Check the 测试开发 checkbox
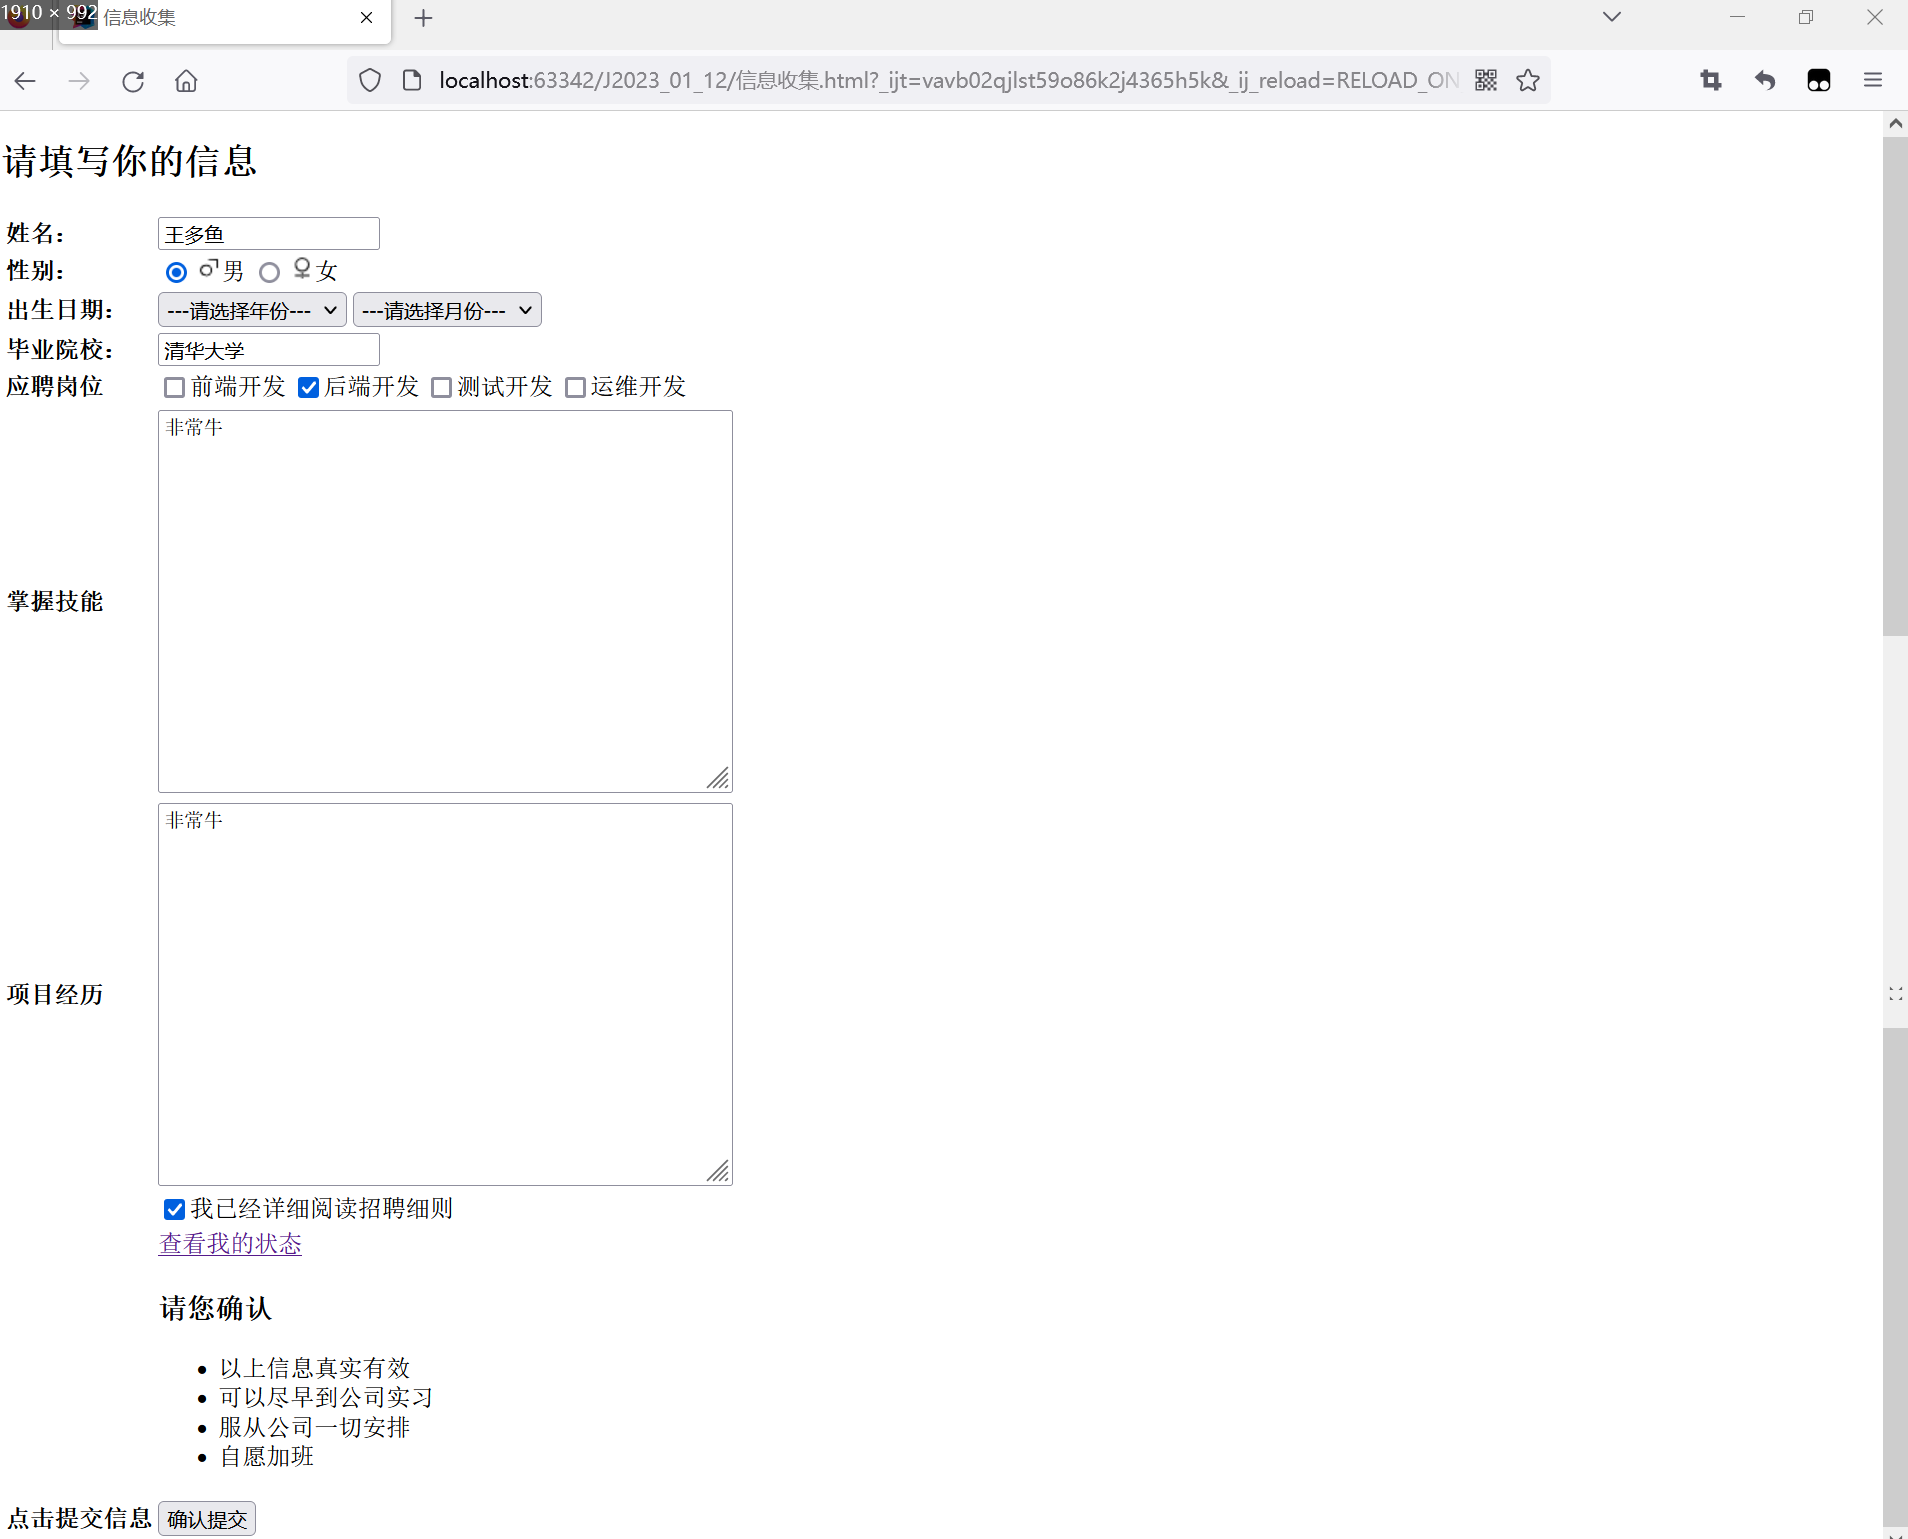This screenshot has width=1908, height=1539. (x=441, y=388)
